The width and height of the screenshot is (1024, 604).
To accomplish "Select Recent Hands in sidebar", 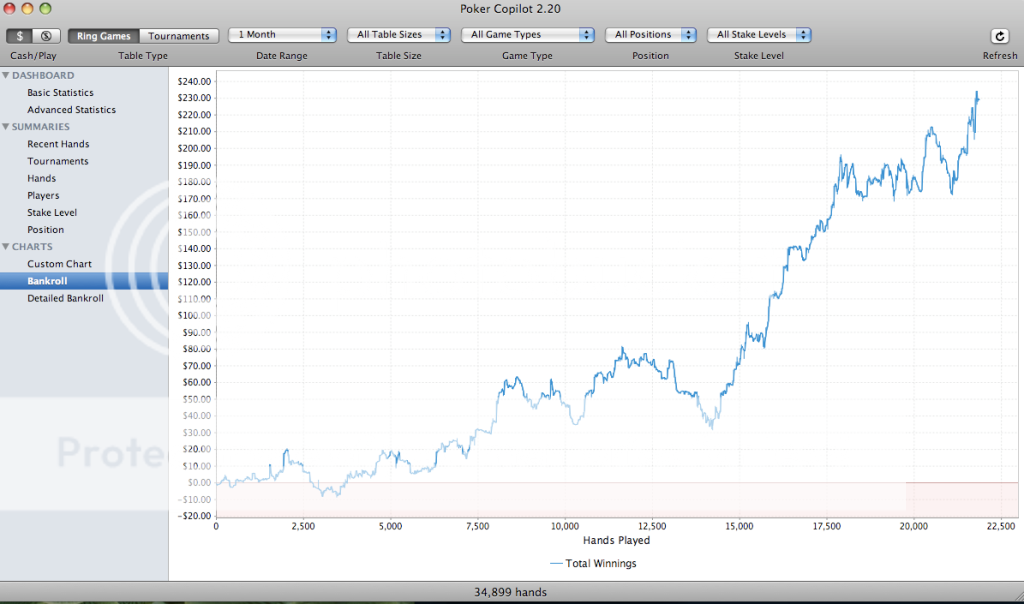I will click(x=58, y=144).
